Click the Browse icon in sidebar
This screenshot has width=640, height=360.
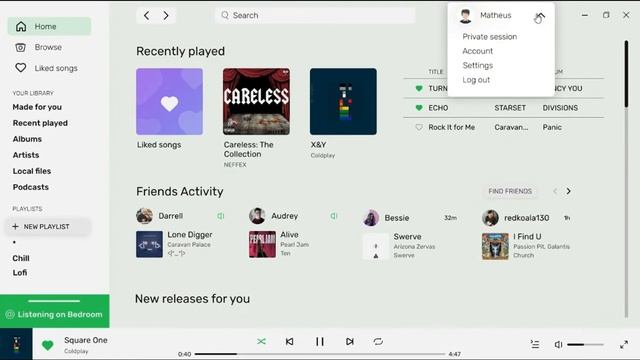(20, 47)
